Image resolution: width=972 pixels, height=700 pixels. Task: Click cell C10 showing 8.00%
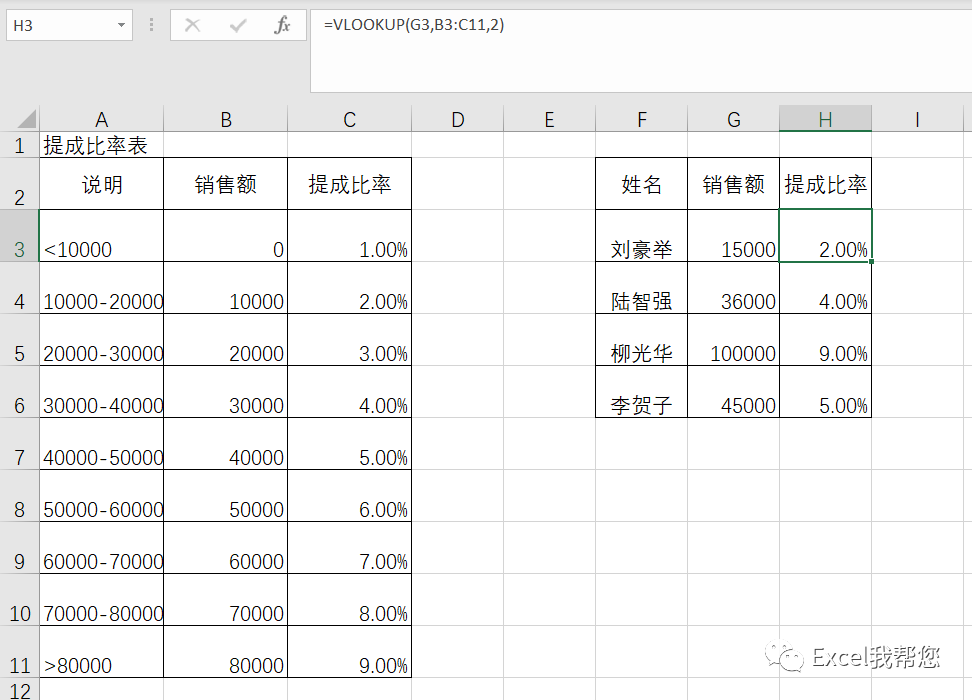tap(350, 601)
